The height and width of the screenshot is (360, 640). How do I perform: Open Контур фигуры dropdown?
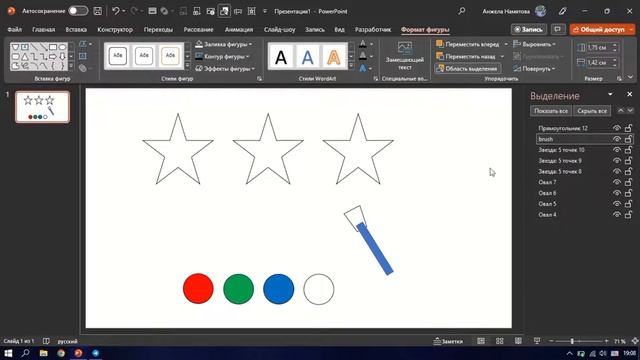[x=248, y=56]
